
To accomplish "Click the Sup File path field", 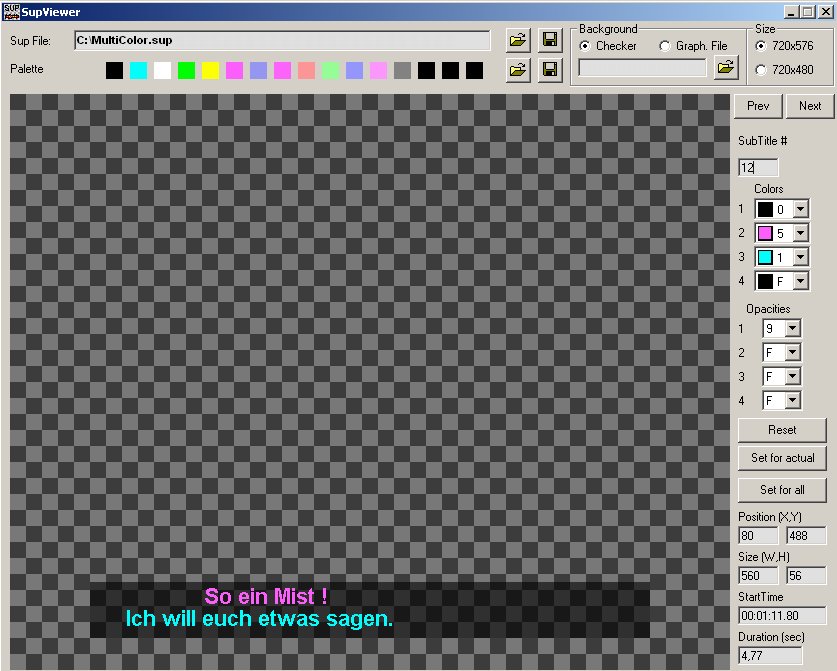I will 282,41.
